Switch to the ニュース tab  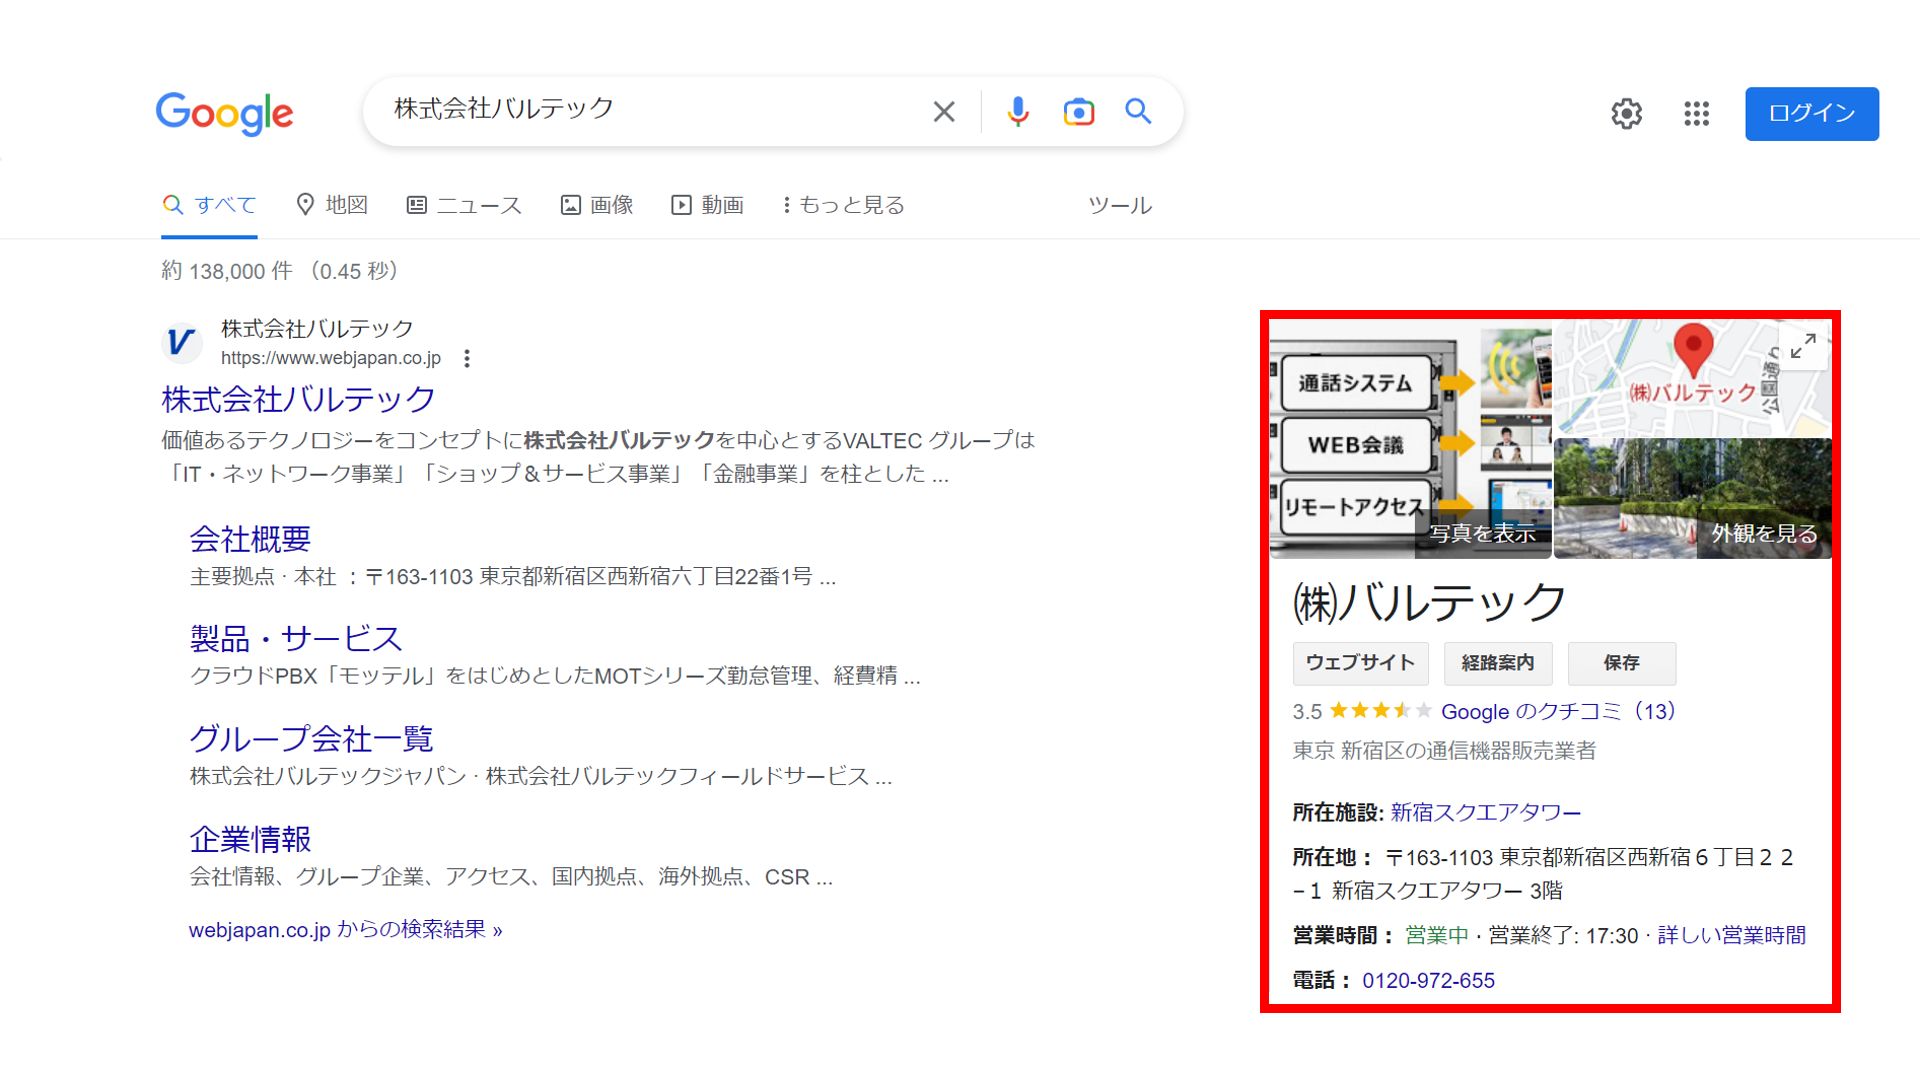(464, 205)
